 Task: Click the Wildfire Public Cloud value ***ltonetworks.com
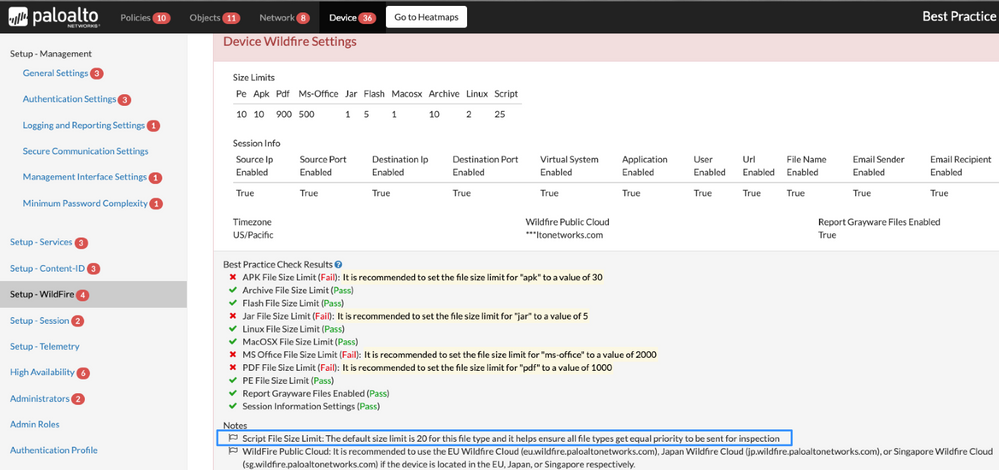click(564, 235)
